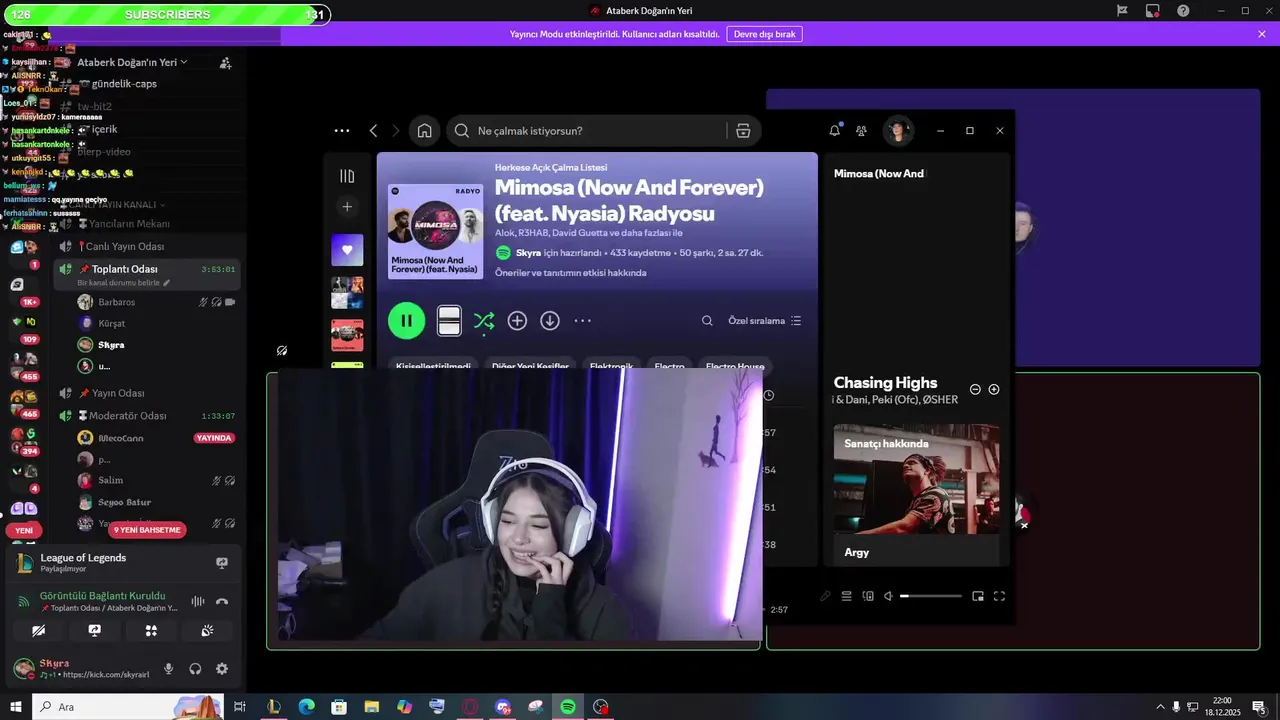This screenshot has height=720, width=1280.
Task: Select user Kürşat in voice channel
Action: click(x=111, y=324)
